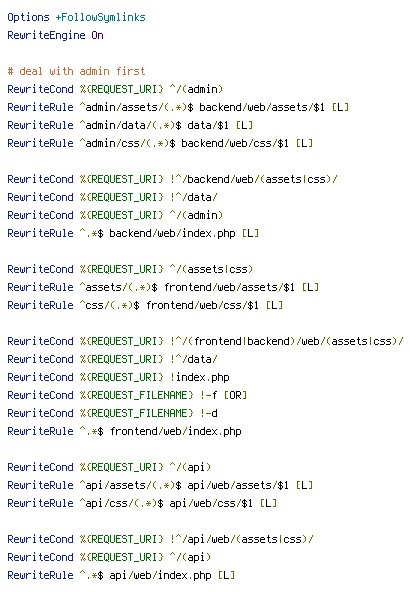
Task: Click the 'frontend/web/css/$1' target
Action: tap(202, 305)
